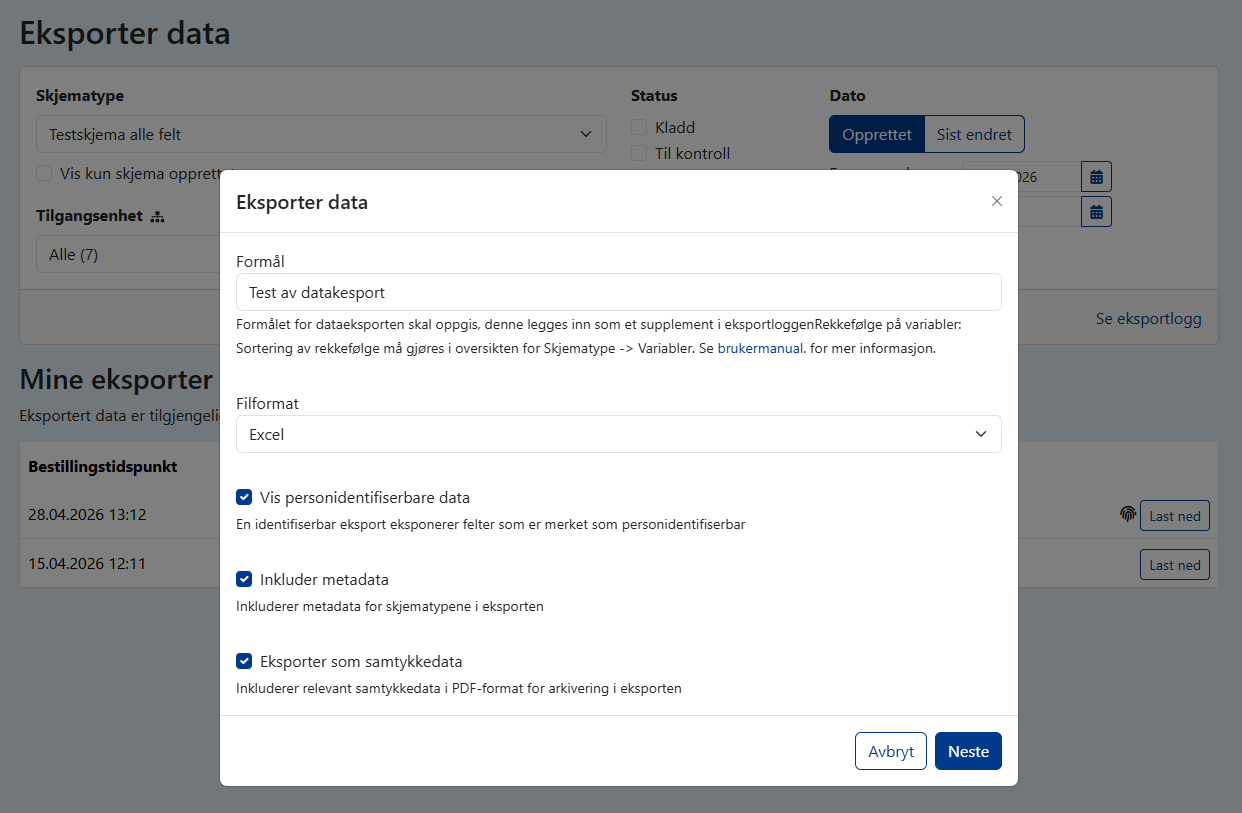Image resolution: width=1242 pixels, height=813 pixels.
Task: Click the Bestillingstidspunkt column header
Action: (x=103, y=467)
